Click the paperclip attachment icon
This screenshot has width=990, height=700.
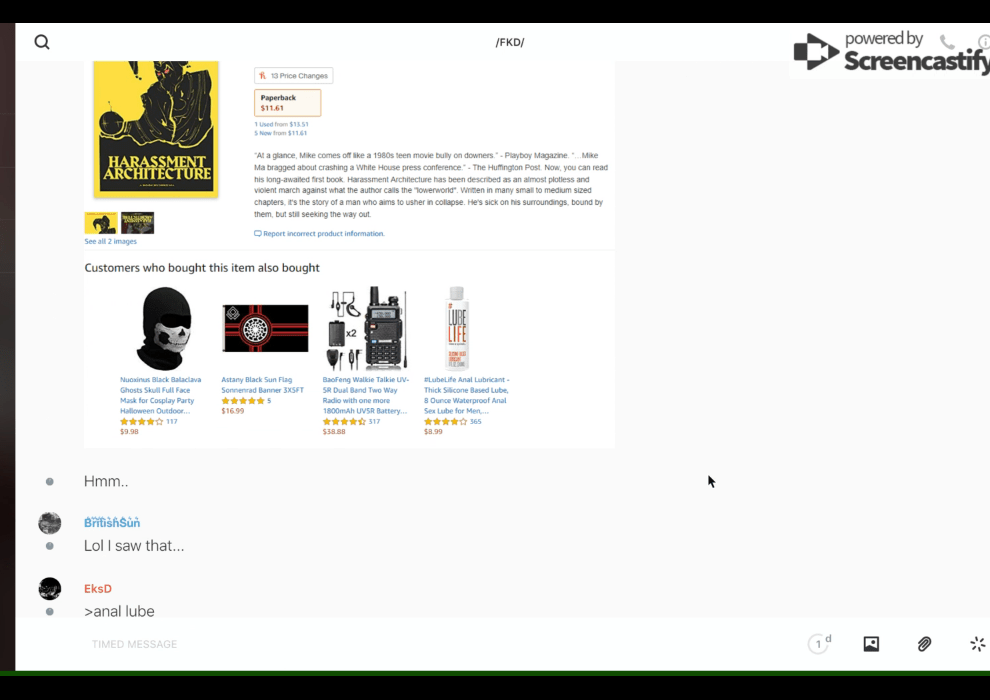coord(924,644)
